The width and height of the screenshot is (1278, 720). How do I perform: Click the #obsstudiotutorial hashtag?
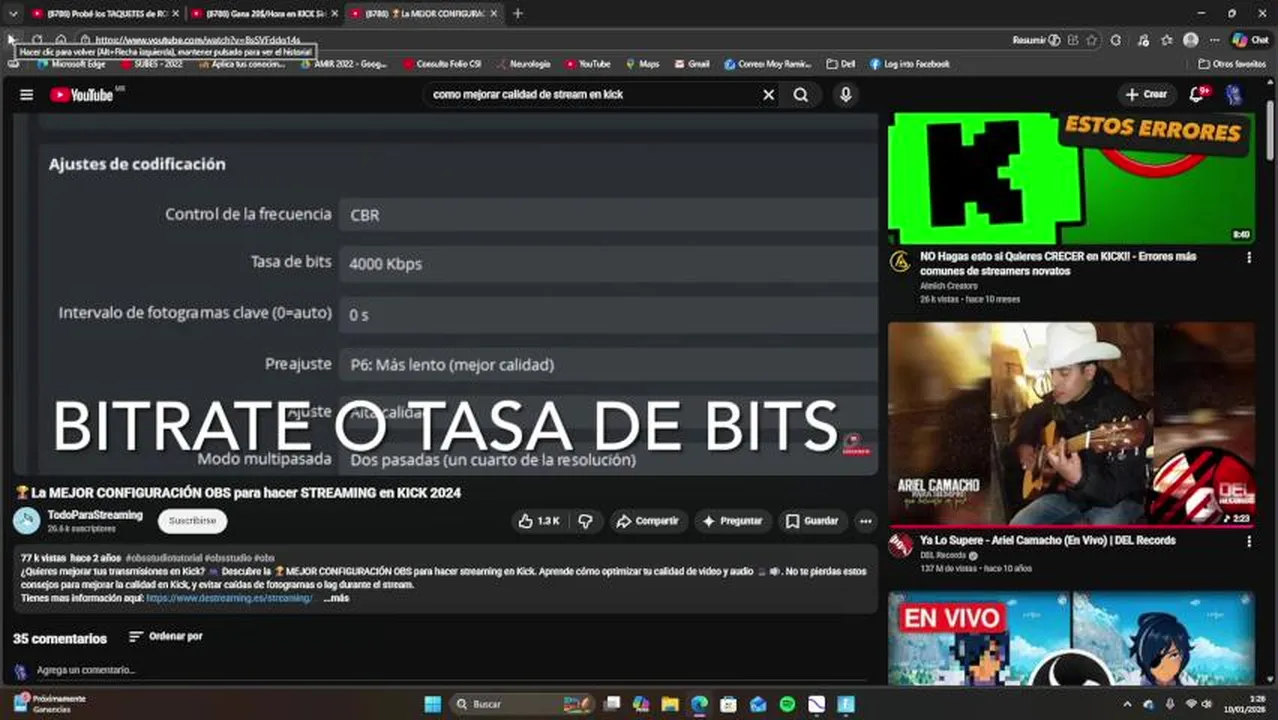pyautogui.click(x=163, y=557)
